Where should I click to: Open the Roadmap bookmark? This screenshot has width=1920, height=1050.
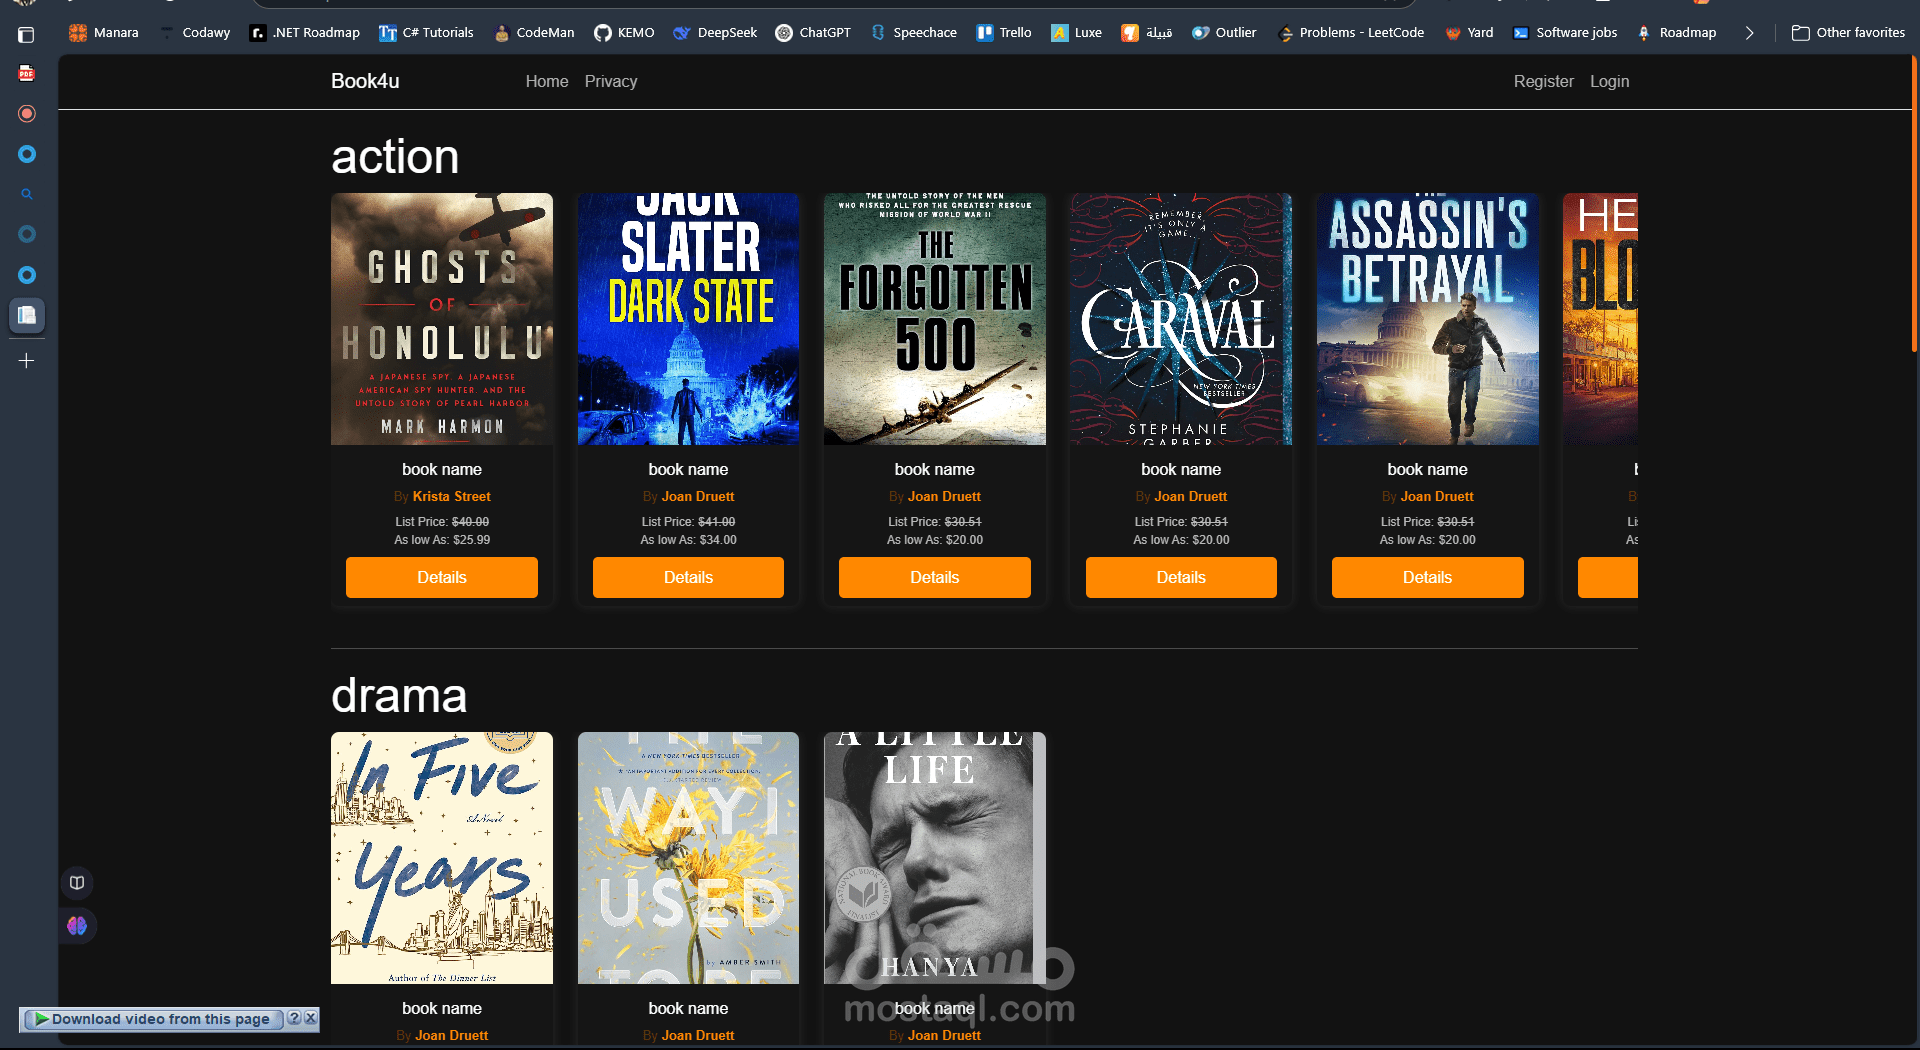[x=1677, y=32]
